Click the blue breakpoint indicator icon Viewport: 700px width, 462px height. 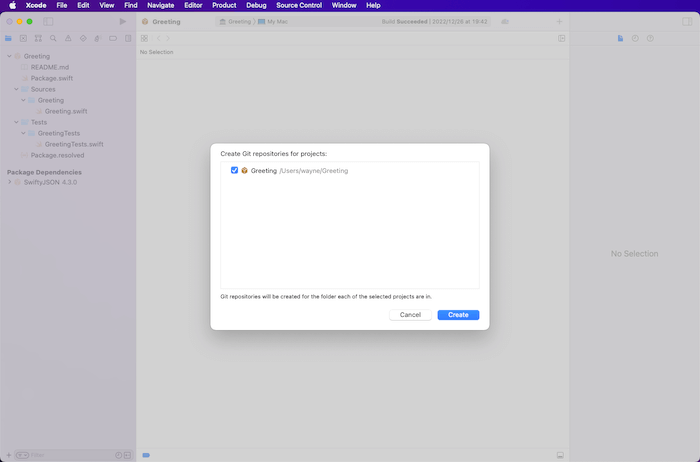pos(146,455)
